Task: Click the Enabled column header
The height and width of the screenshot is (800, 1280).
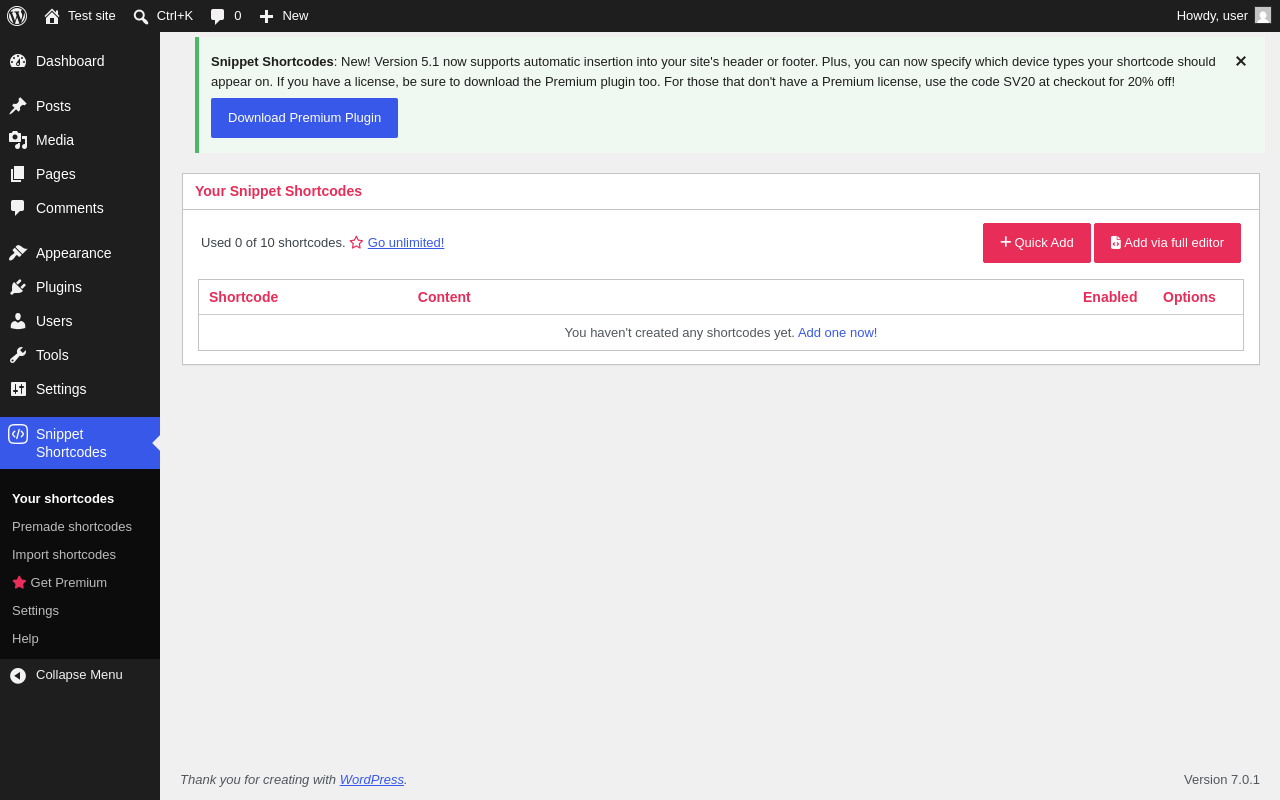Action: pyautogui.click(x=1110, y=297)
